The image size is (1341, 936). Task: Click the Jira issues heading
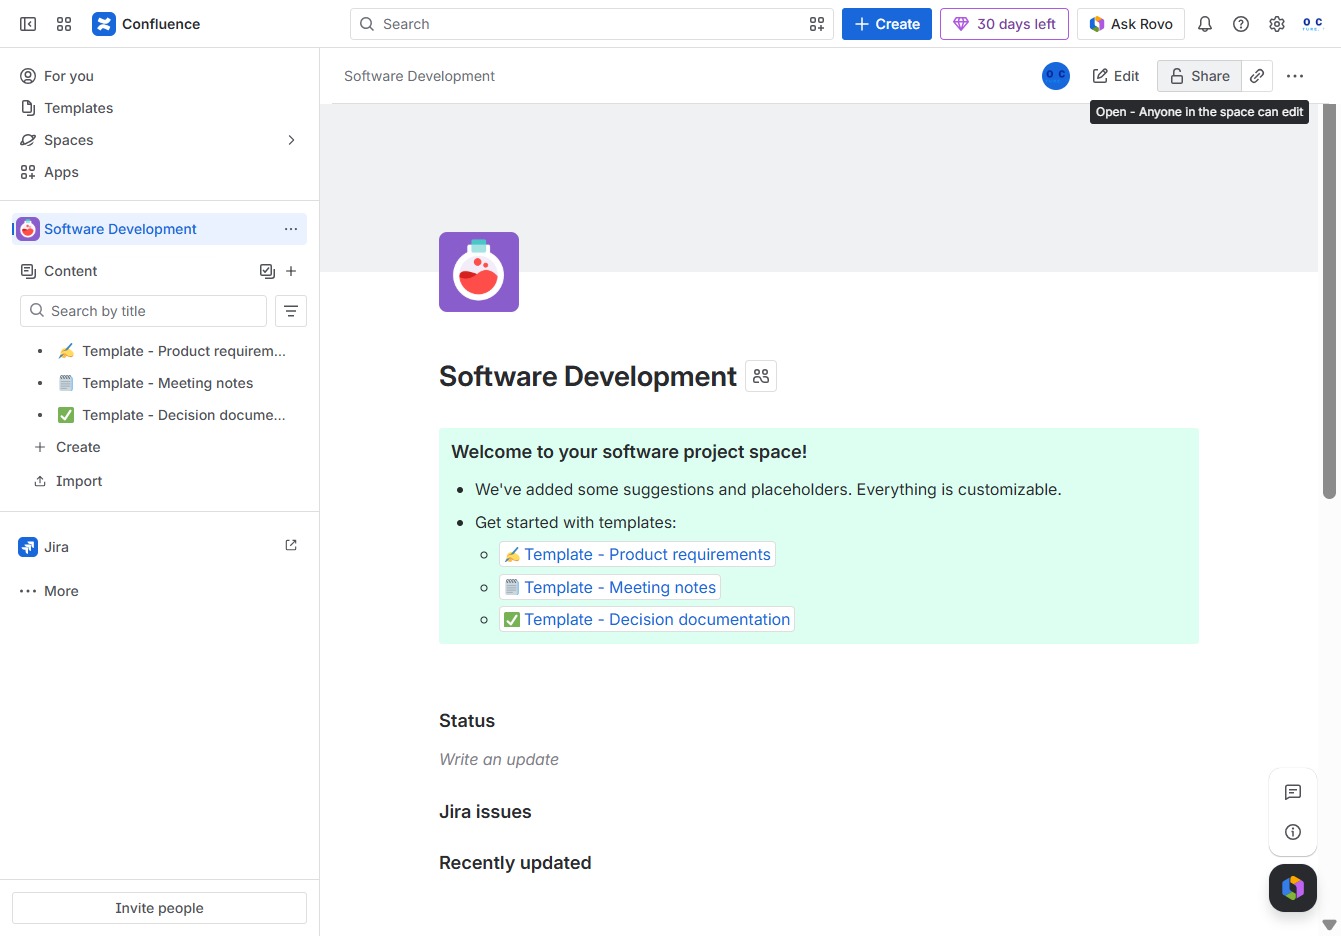(x=485, y=812)
